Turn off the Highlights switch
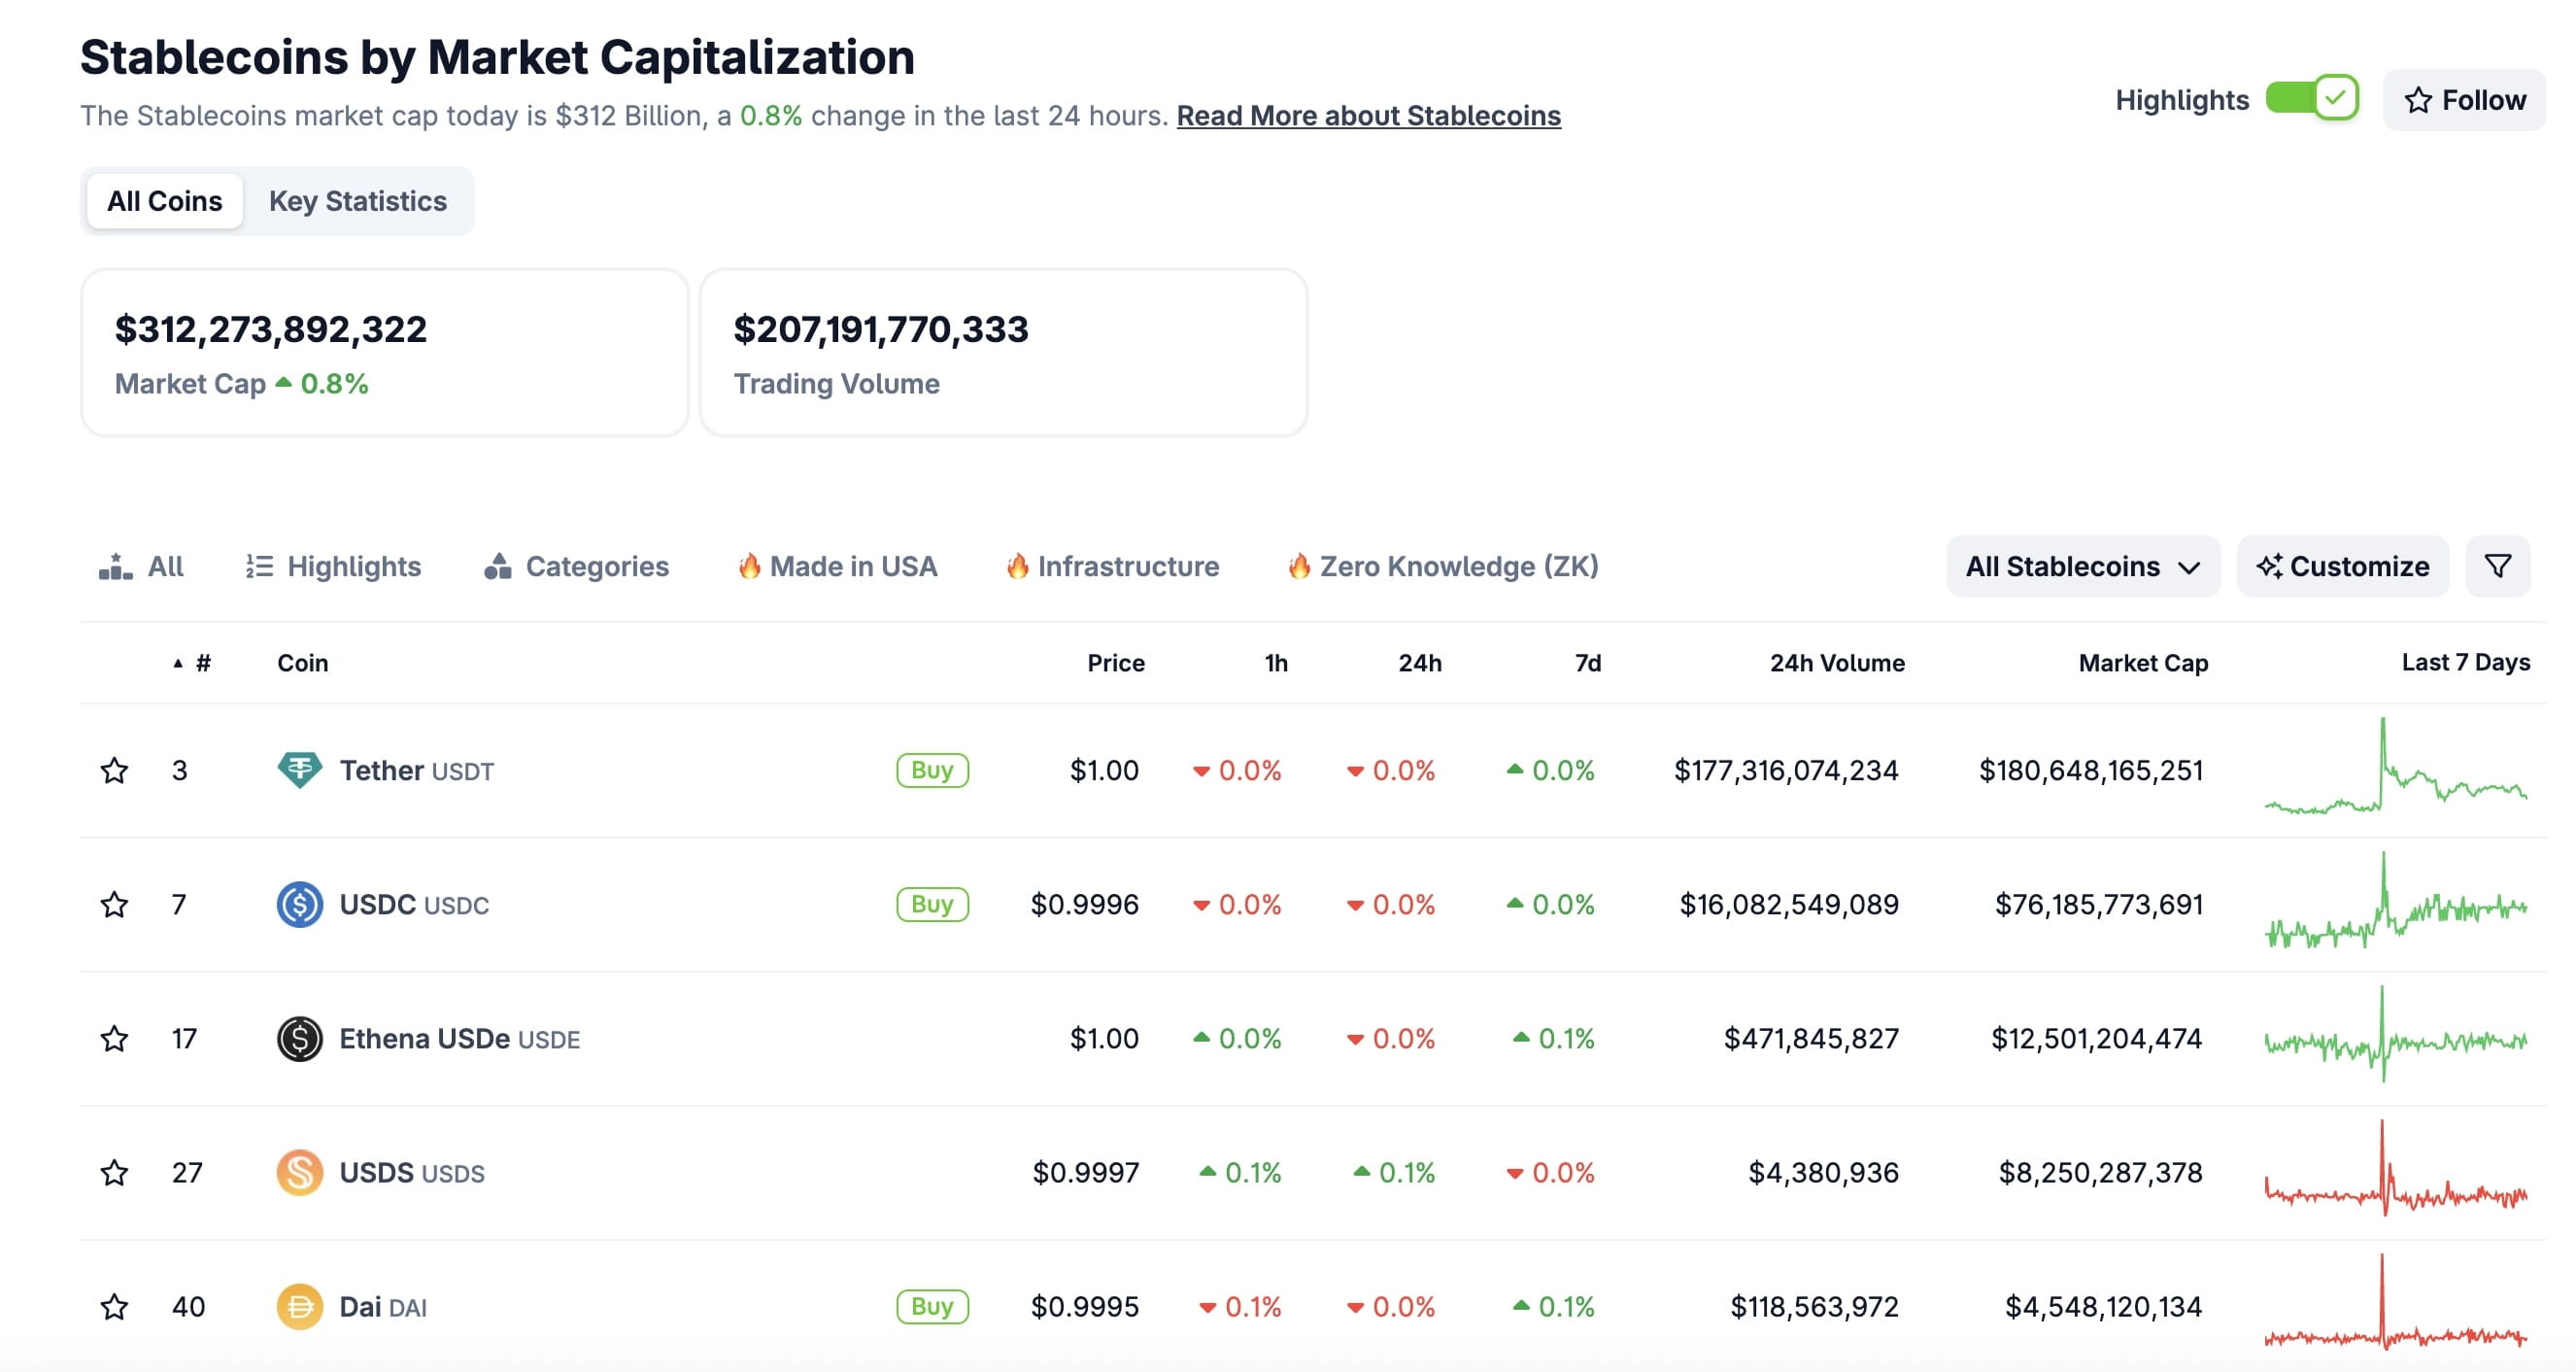Image resolution: width=2576 pixels, height=1372 pixels. coord(2311,99)
